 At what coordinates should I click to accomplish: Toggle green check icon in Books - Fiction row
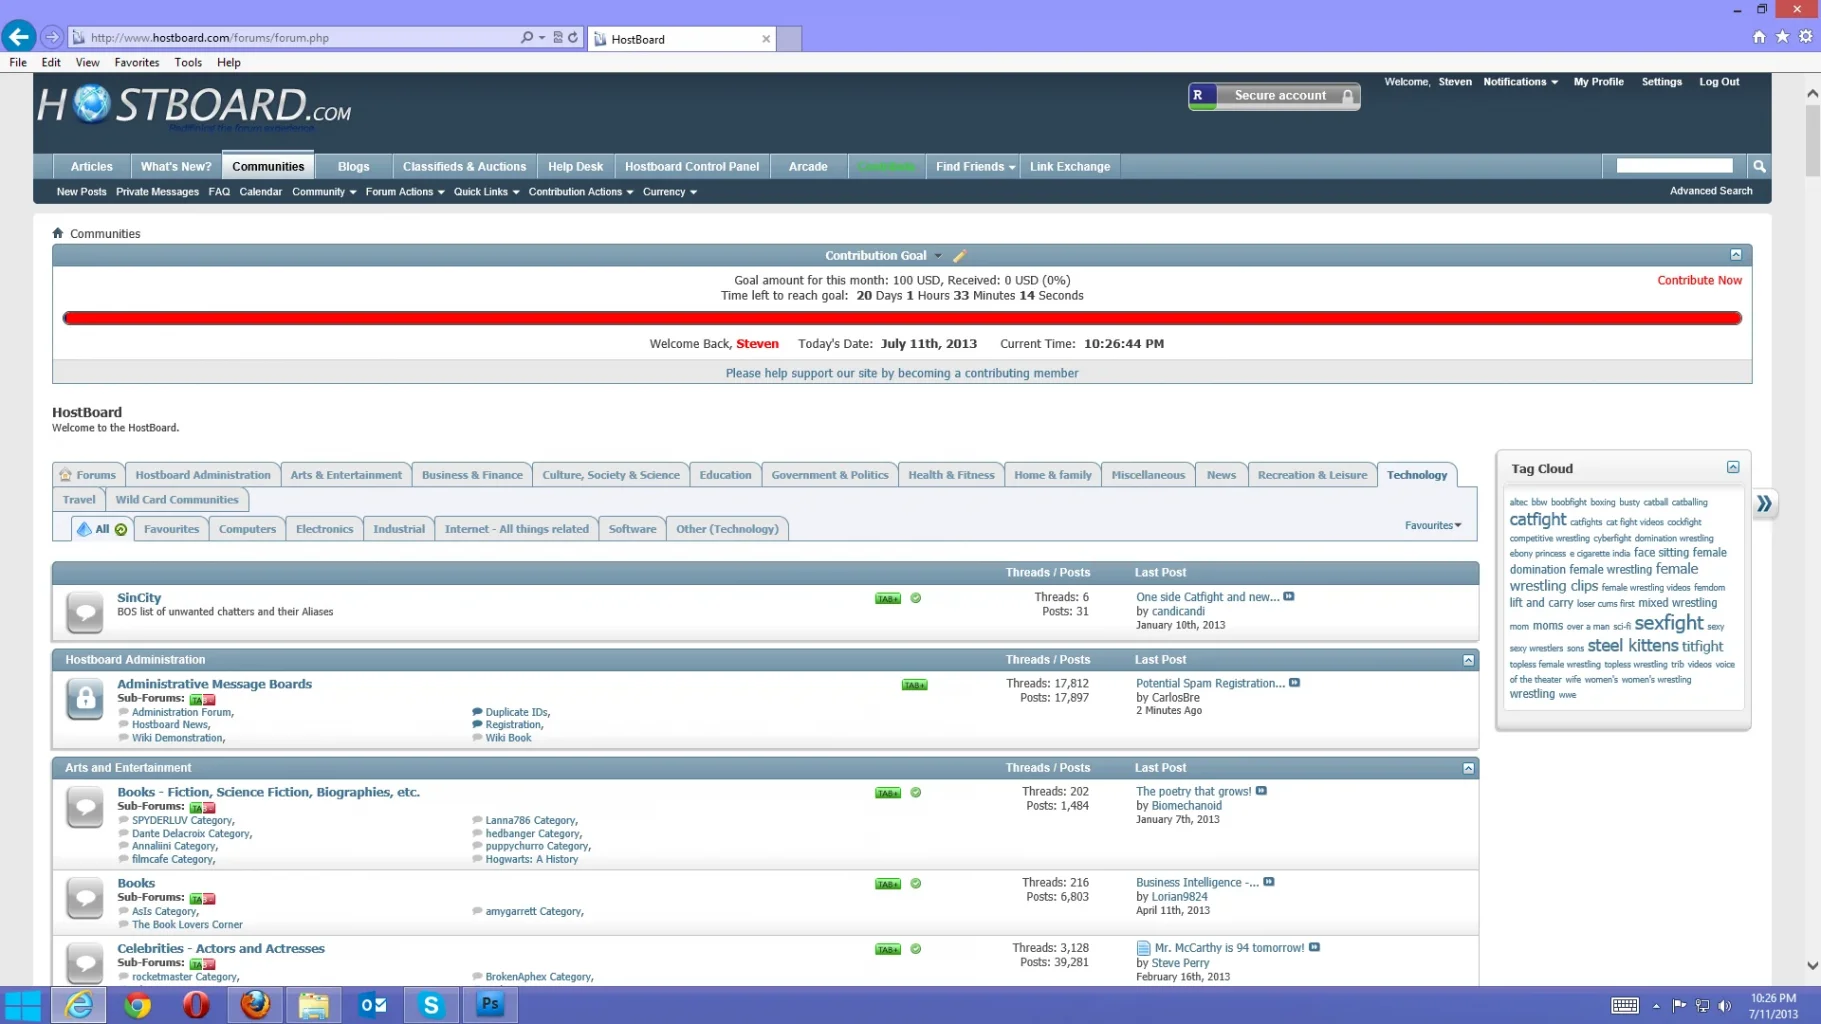click(x=916, y=793)
